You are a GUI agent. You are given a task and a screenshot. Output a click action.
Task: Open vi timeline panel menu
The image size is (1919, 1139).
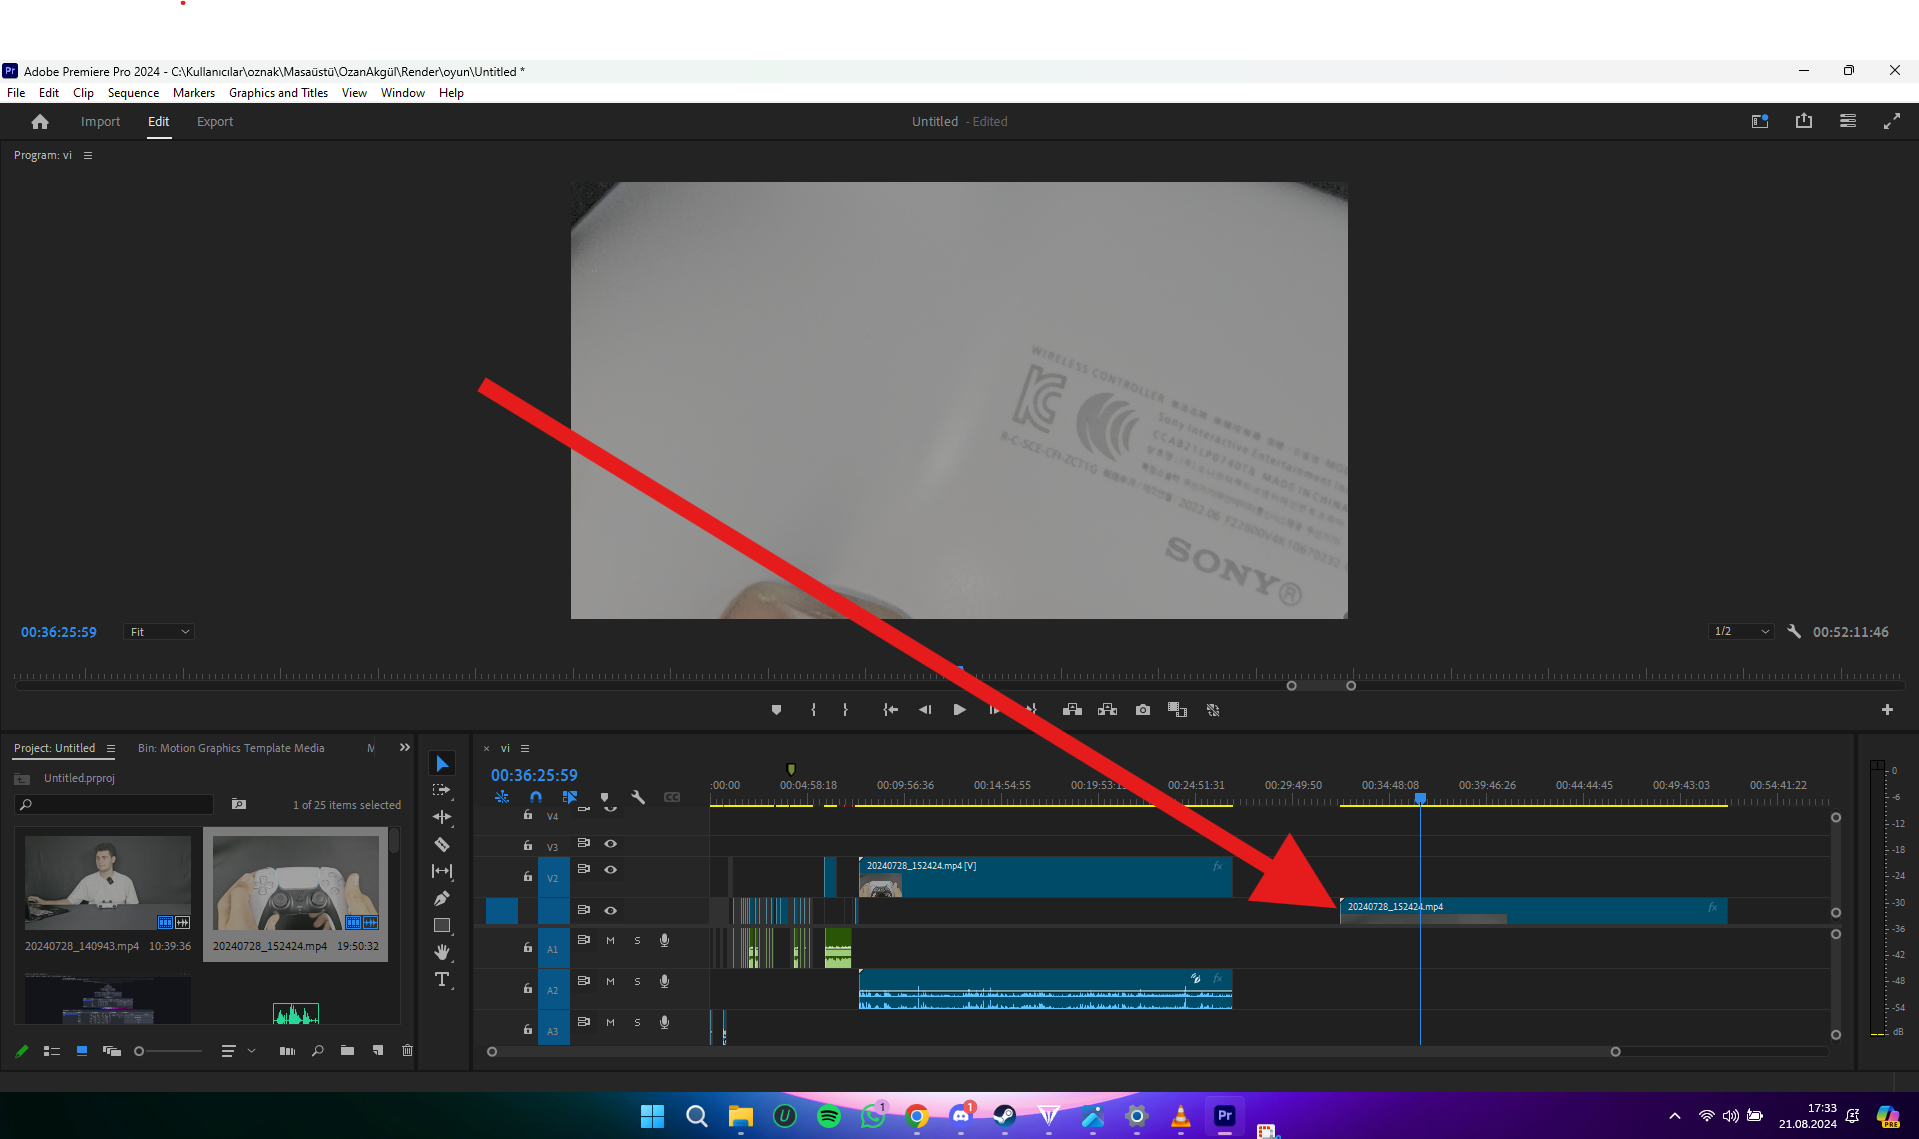tap(525, 749)
